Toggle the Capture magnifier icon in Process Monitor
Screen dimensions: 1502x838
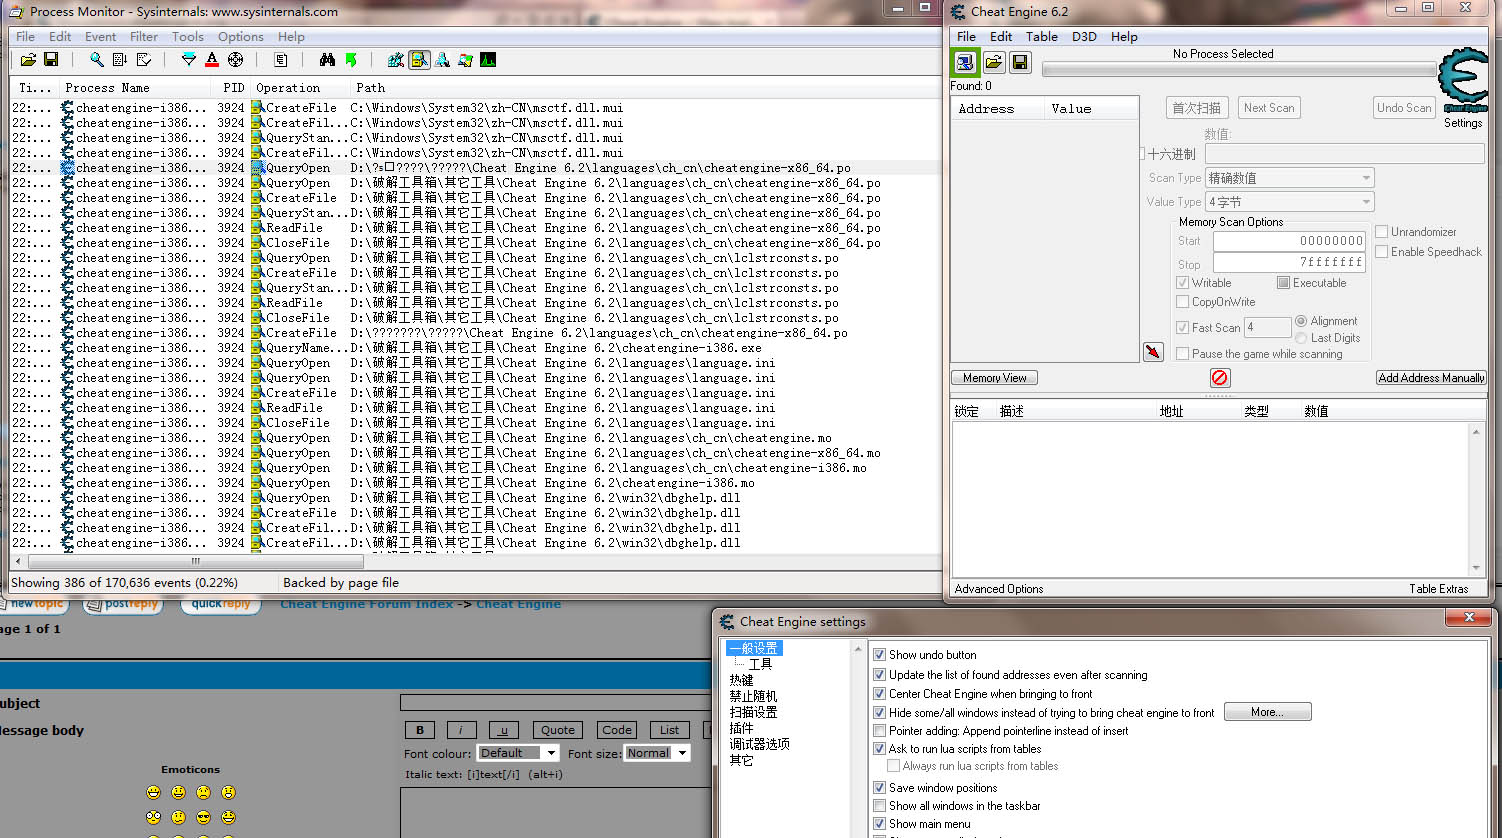click(96, 60)
